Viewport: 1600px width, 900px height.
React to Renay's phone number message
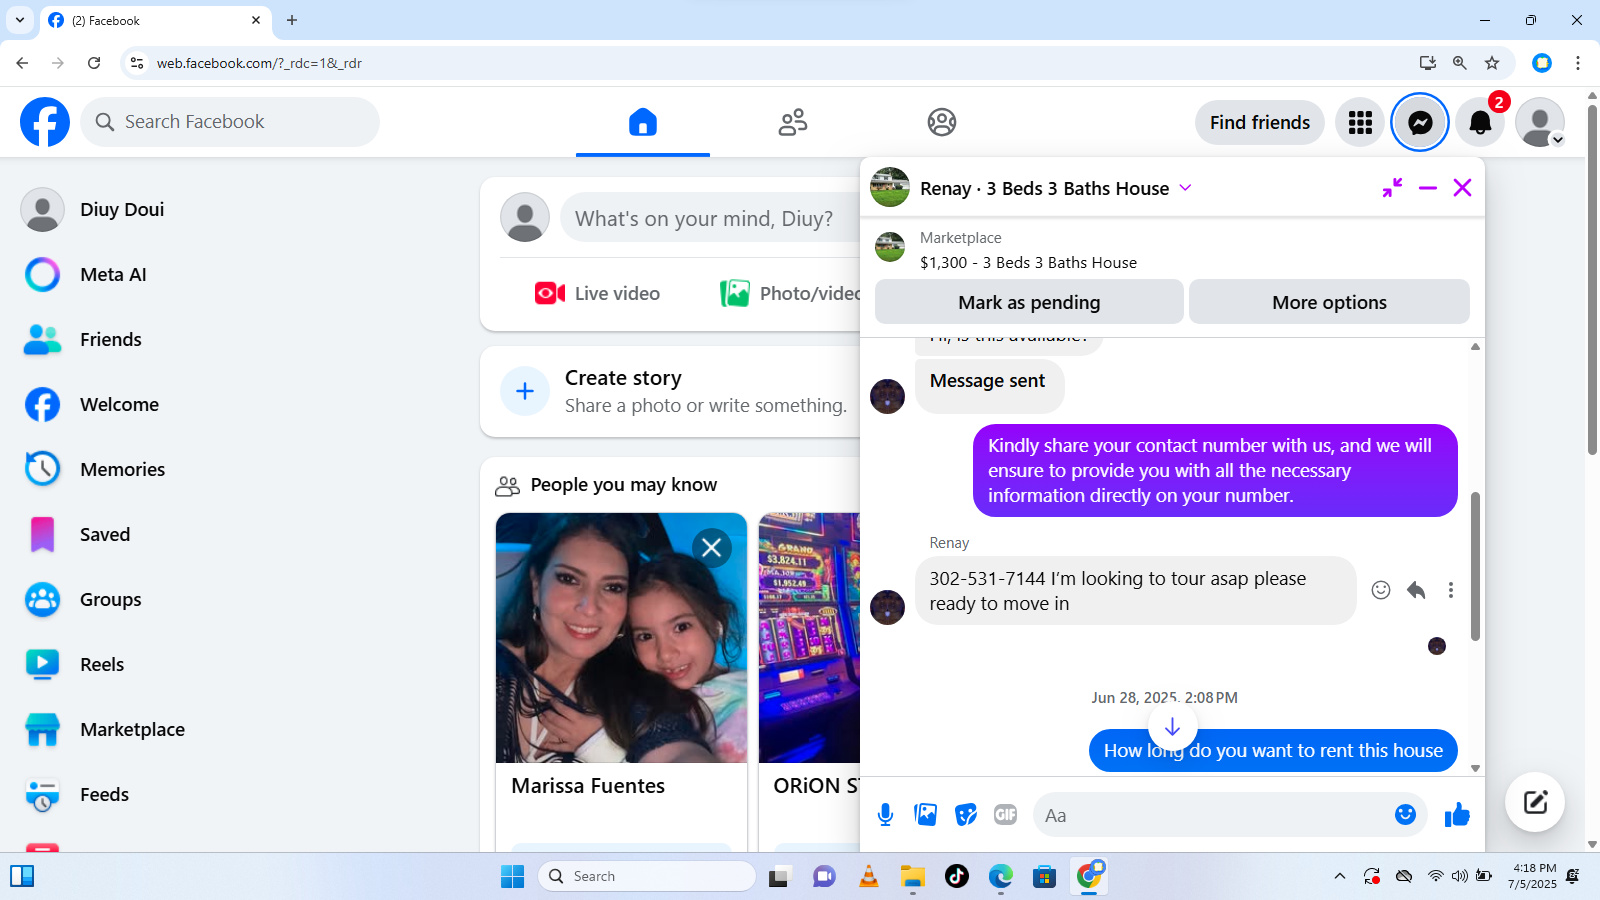(1381, 590)
